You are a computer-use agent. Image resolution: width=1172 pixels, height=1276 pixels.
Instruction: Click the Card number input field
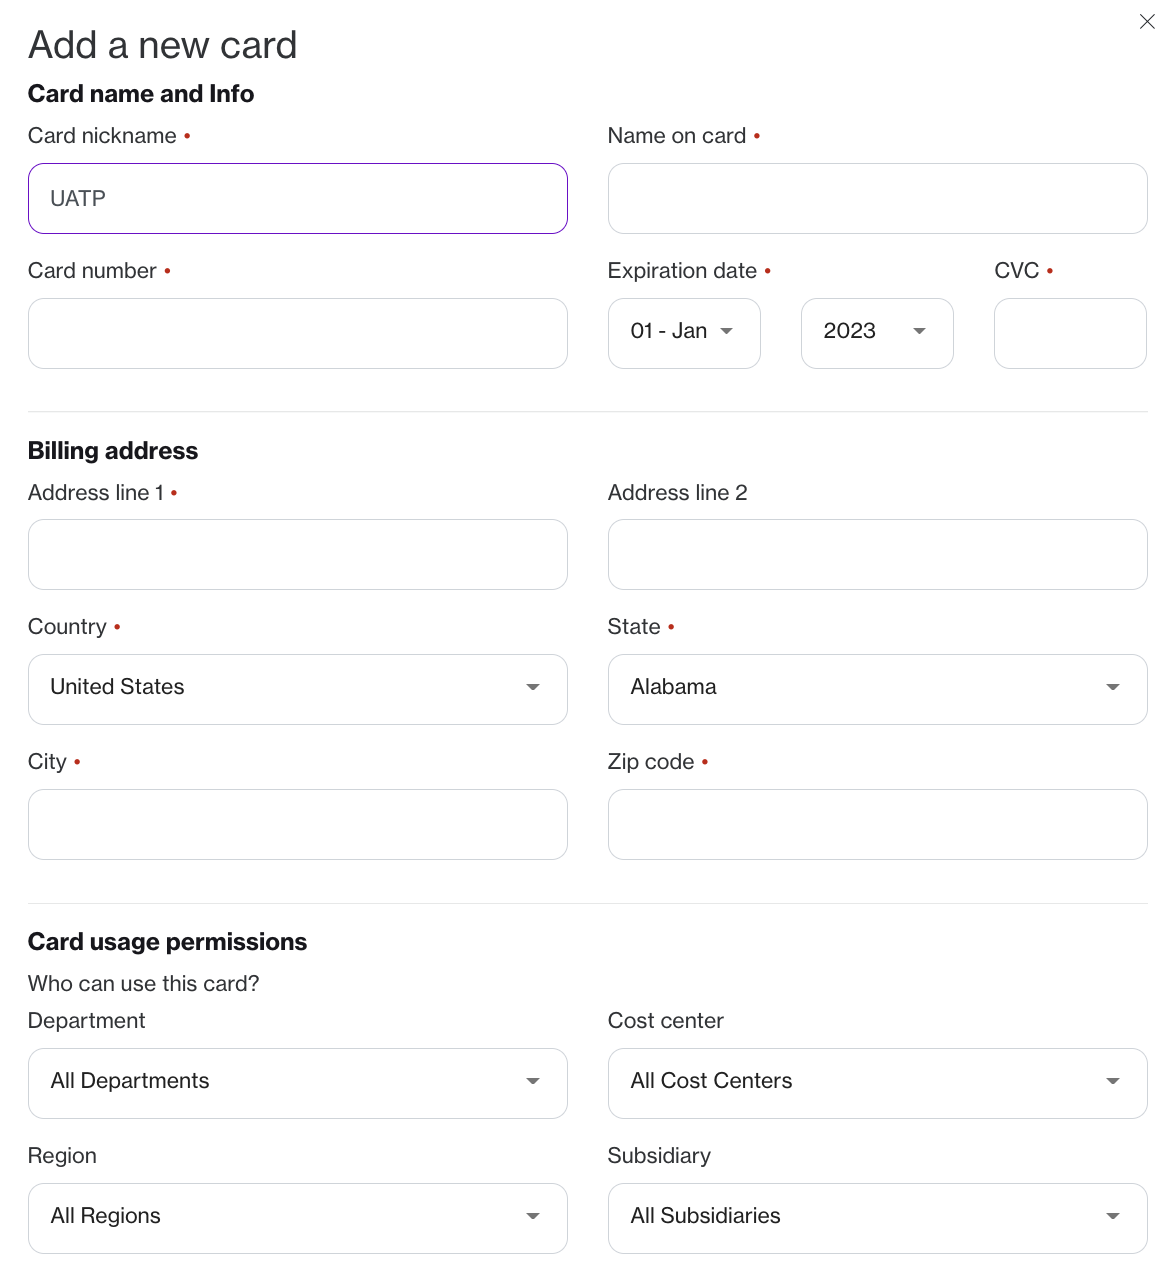[x=297, y=334]
